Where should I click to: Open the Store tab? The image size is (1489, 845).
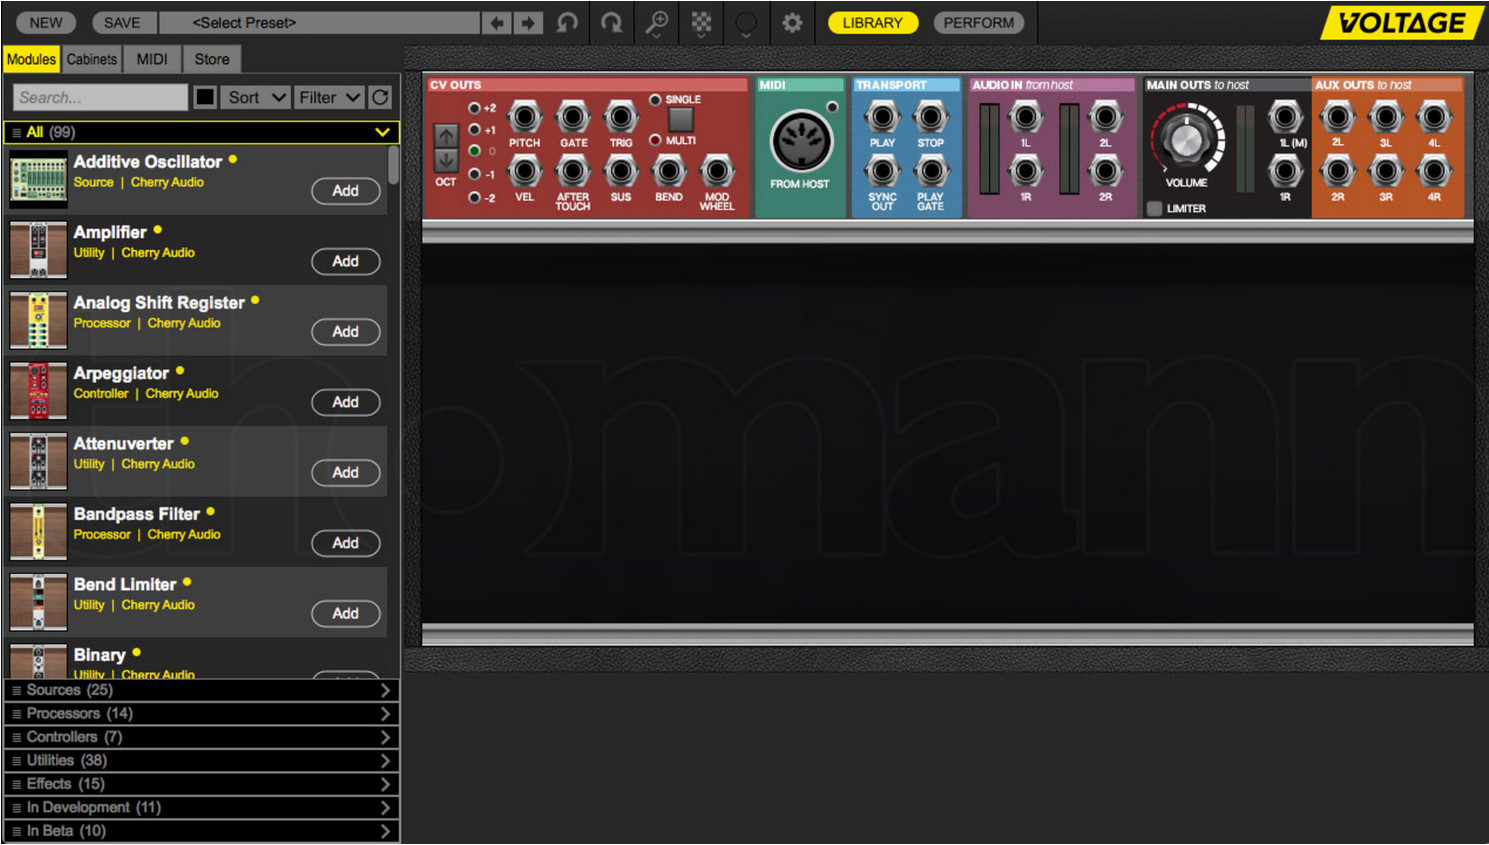coord(211,59)
